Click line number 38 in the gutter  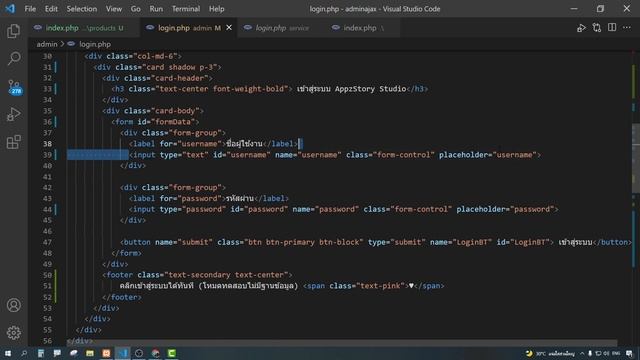click(47, 144)
